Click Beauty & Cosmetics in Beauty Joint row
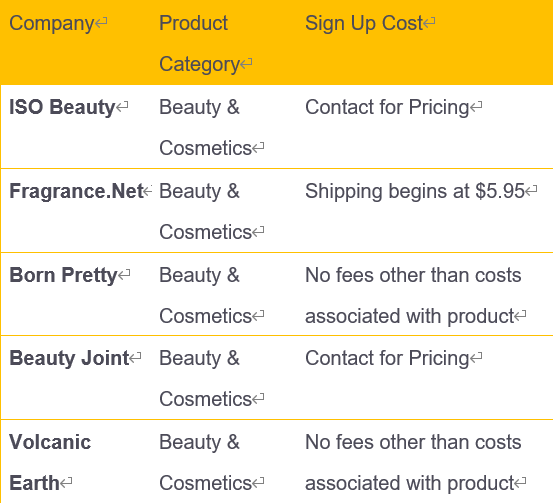553x503 pixels. click(x=205, y=378)
